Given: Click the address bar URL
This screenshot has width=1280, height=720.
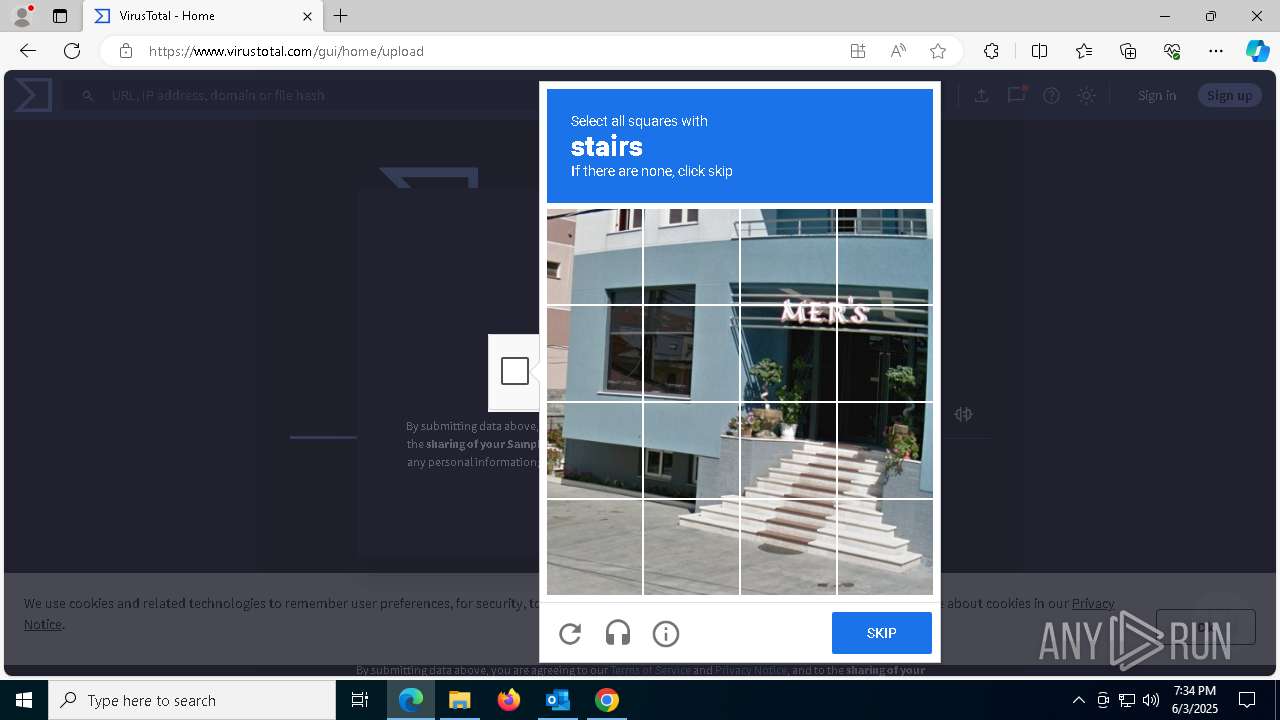Looking at the screenshot, I should [286, 51].
